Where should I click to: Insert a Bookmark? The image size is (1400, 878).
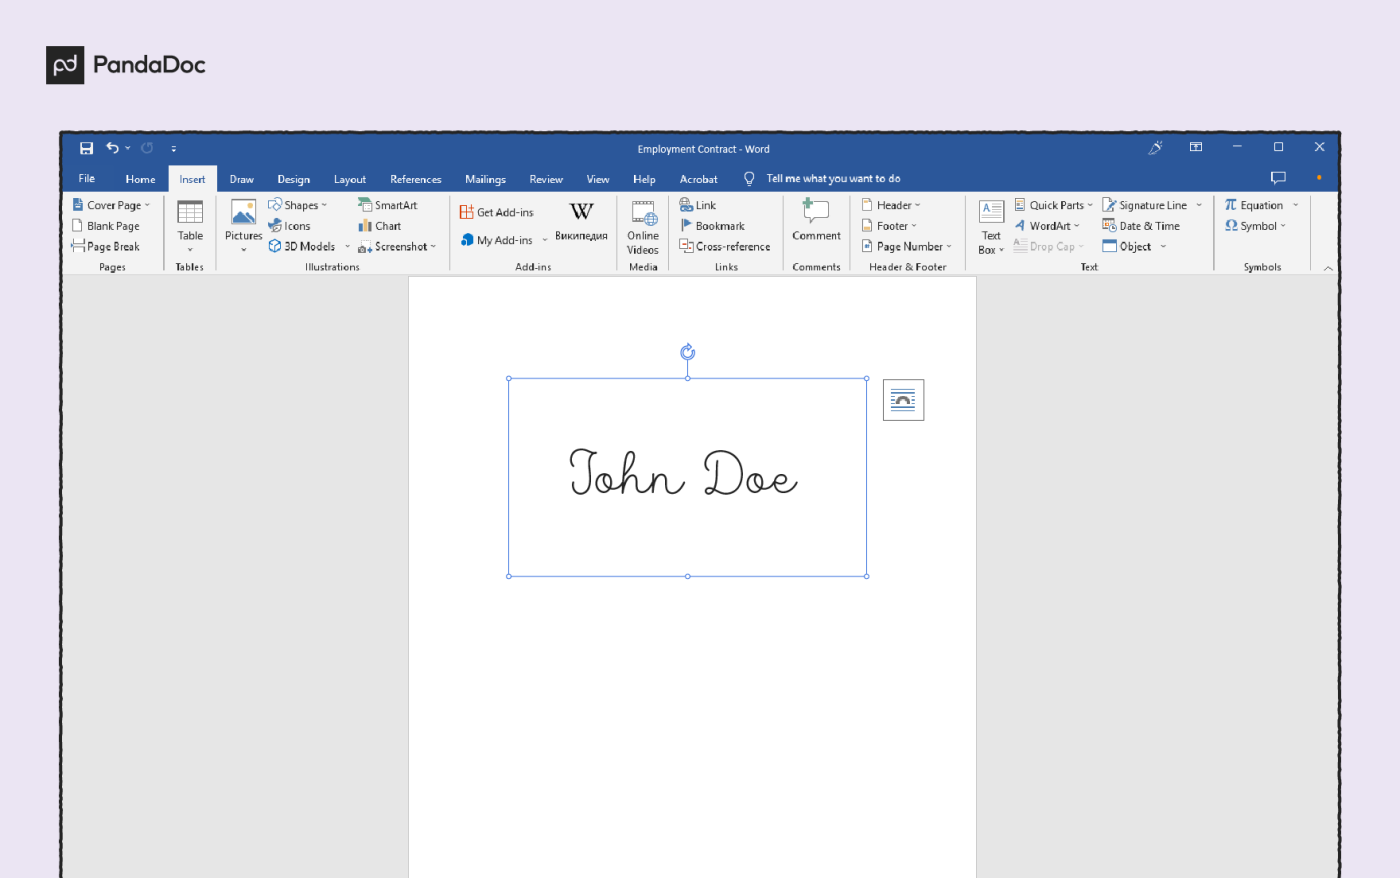pyautogui.click(x=714, y=225)
